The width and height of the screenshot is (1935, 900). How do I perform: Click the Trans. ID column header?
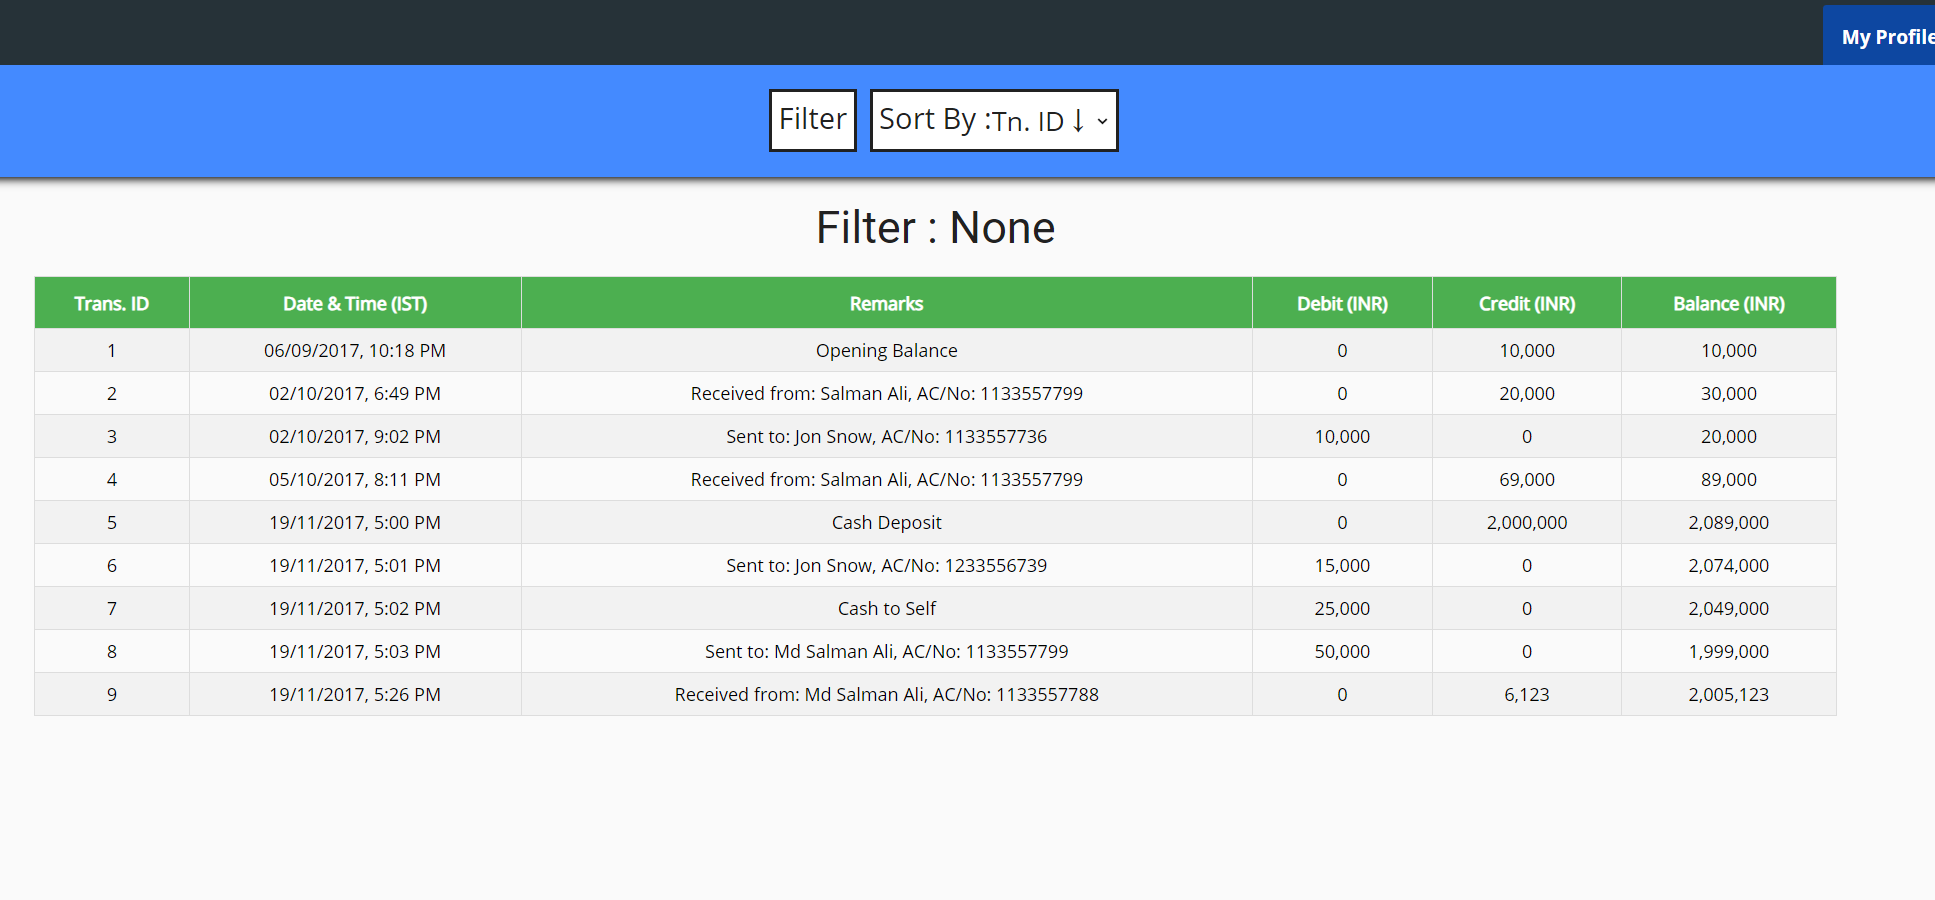point(111,304)
